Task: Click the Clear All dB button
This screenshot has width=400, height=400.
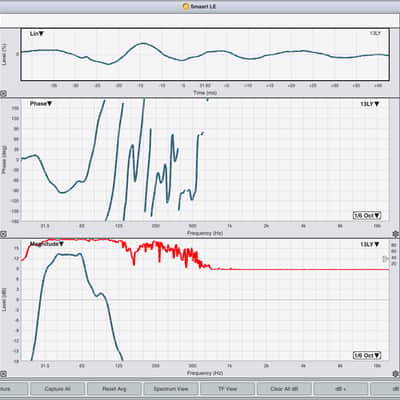Action: [284, 389]
